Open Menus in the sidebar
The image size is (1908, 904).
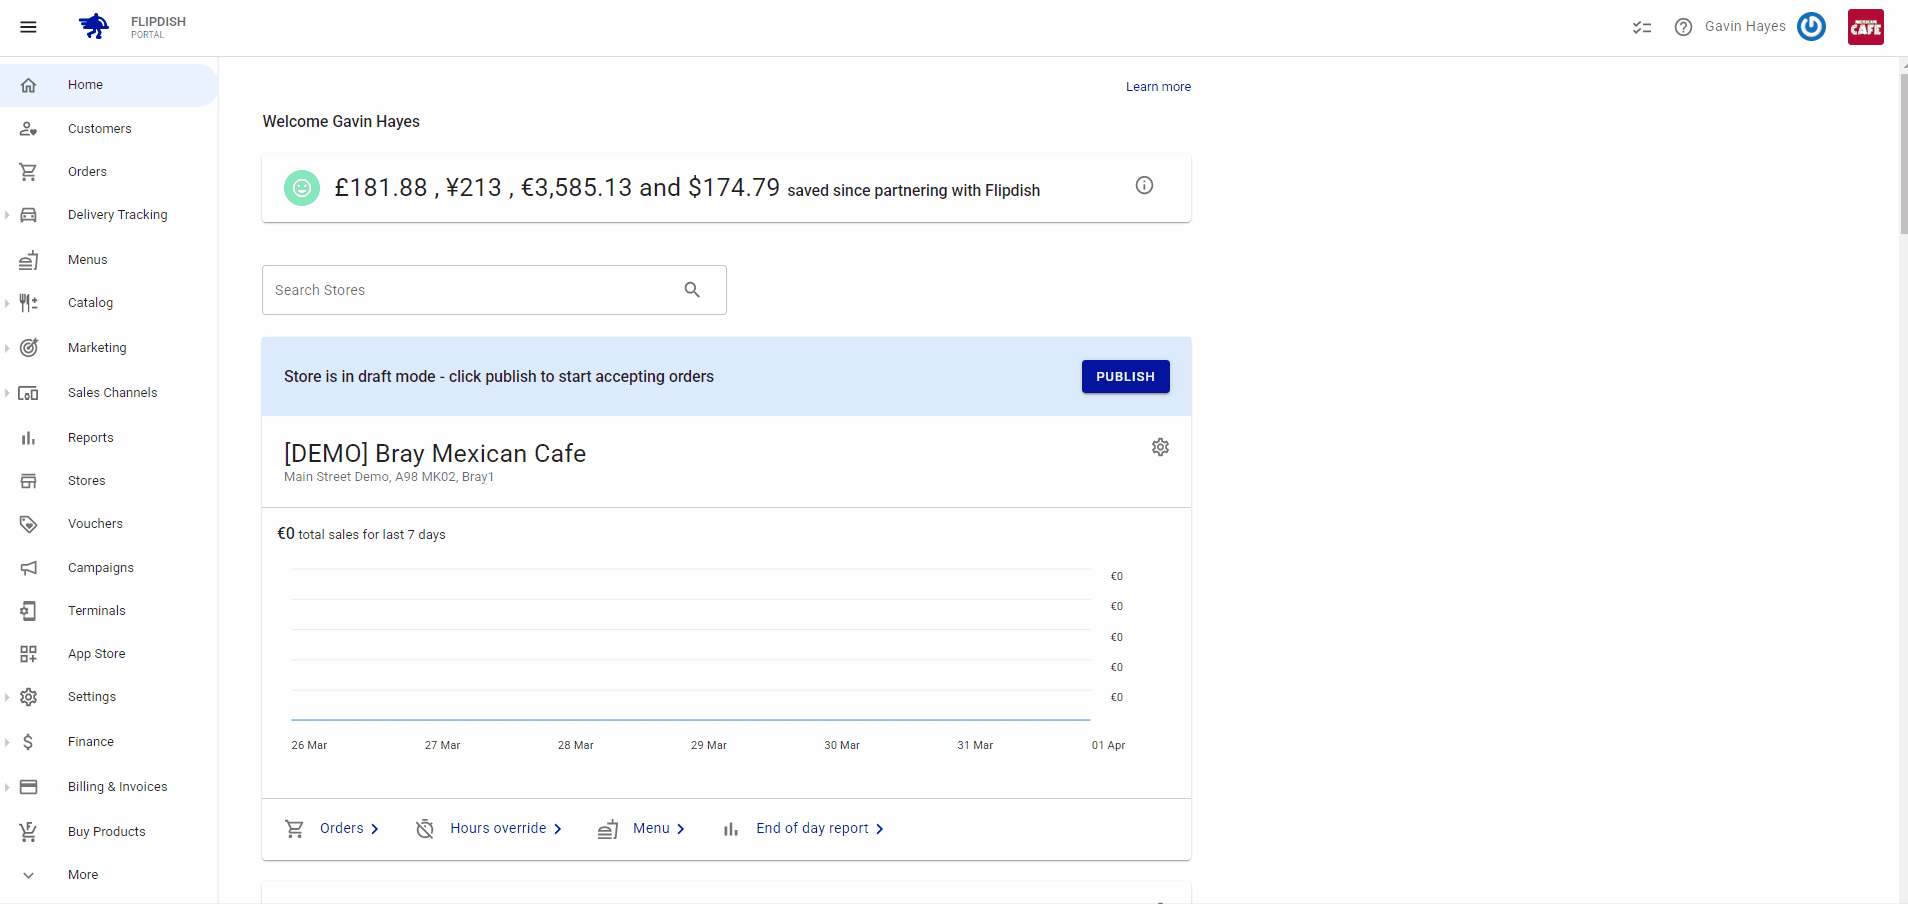108,260
